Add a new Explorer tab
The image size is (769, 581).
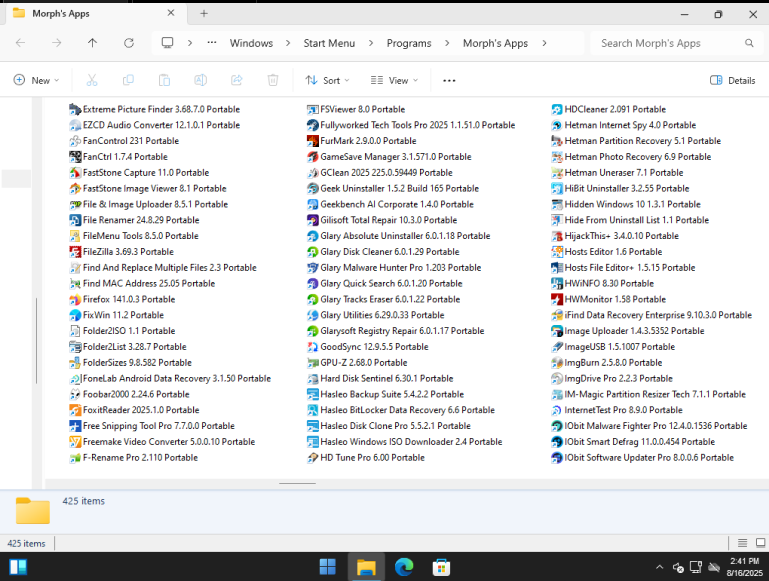click(x=204, y=14)
